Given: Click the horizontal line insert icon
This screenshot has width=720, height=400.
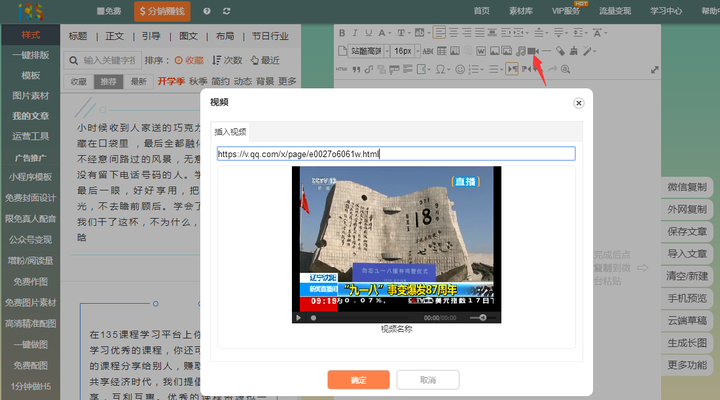Looking at the screenshot, I should (546, 51).
